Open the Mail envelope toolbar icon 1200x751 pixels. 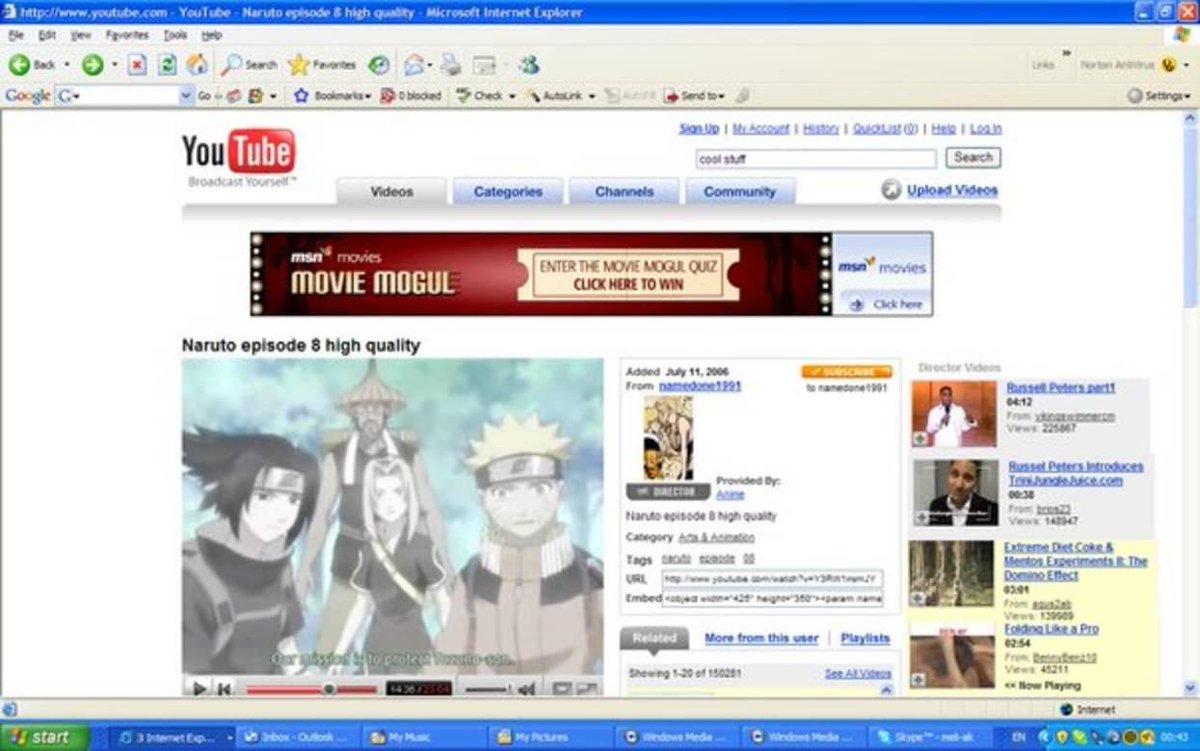click(412, 65)
